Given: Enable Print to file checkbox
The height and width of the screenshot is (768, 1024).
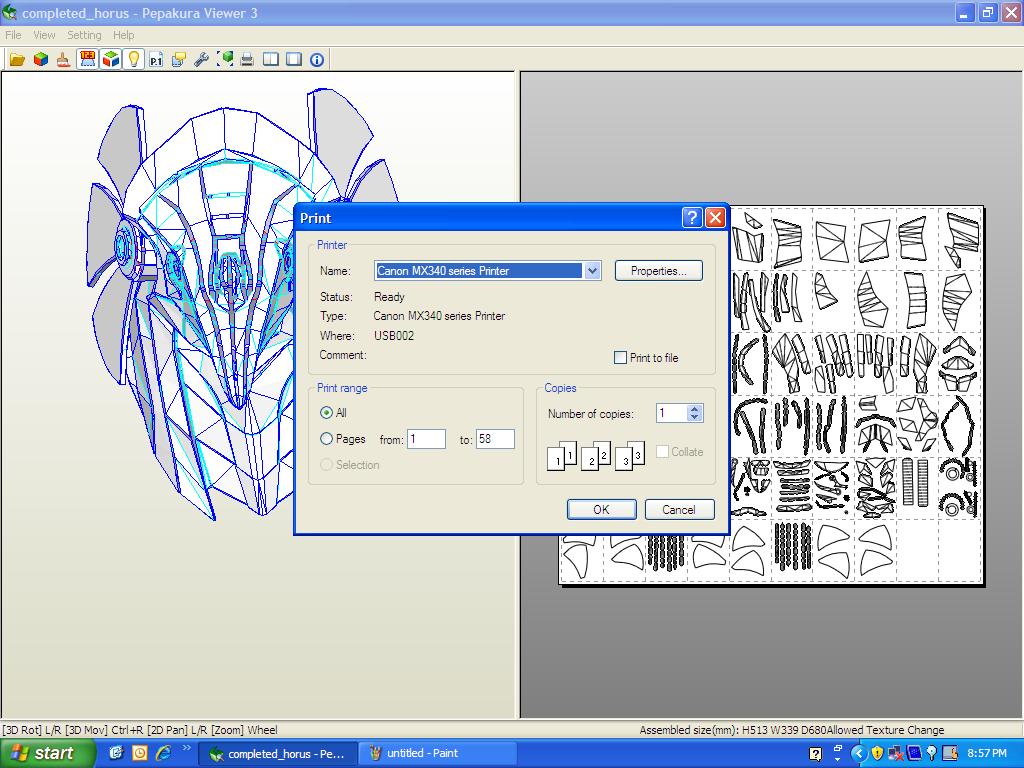Looking at the screenshot, I should point(620,357).
